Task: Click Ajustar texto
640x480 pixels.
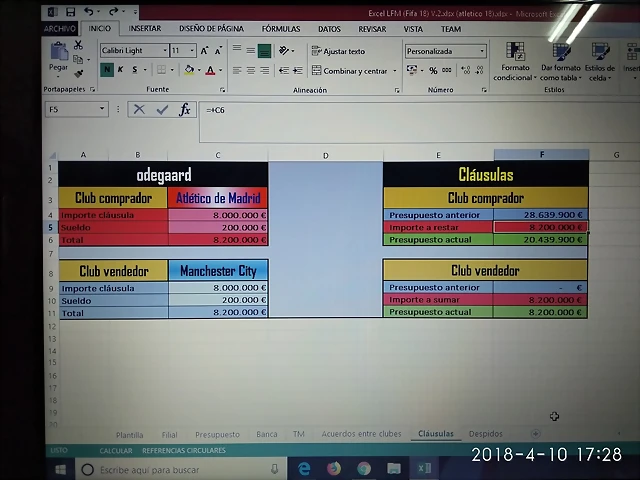Action: pos(338,51)
